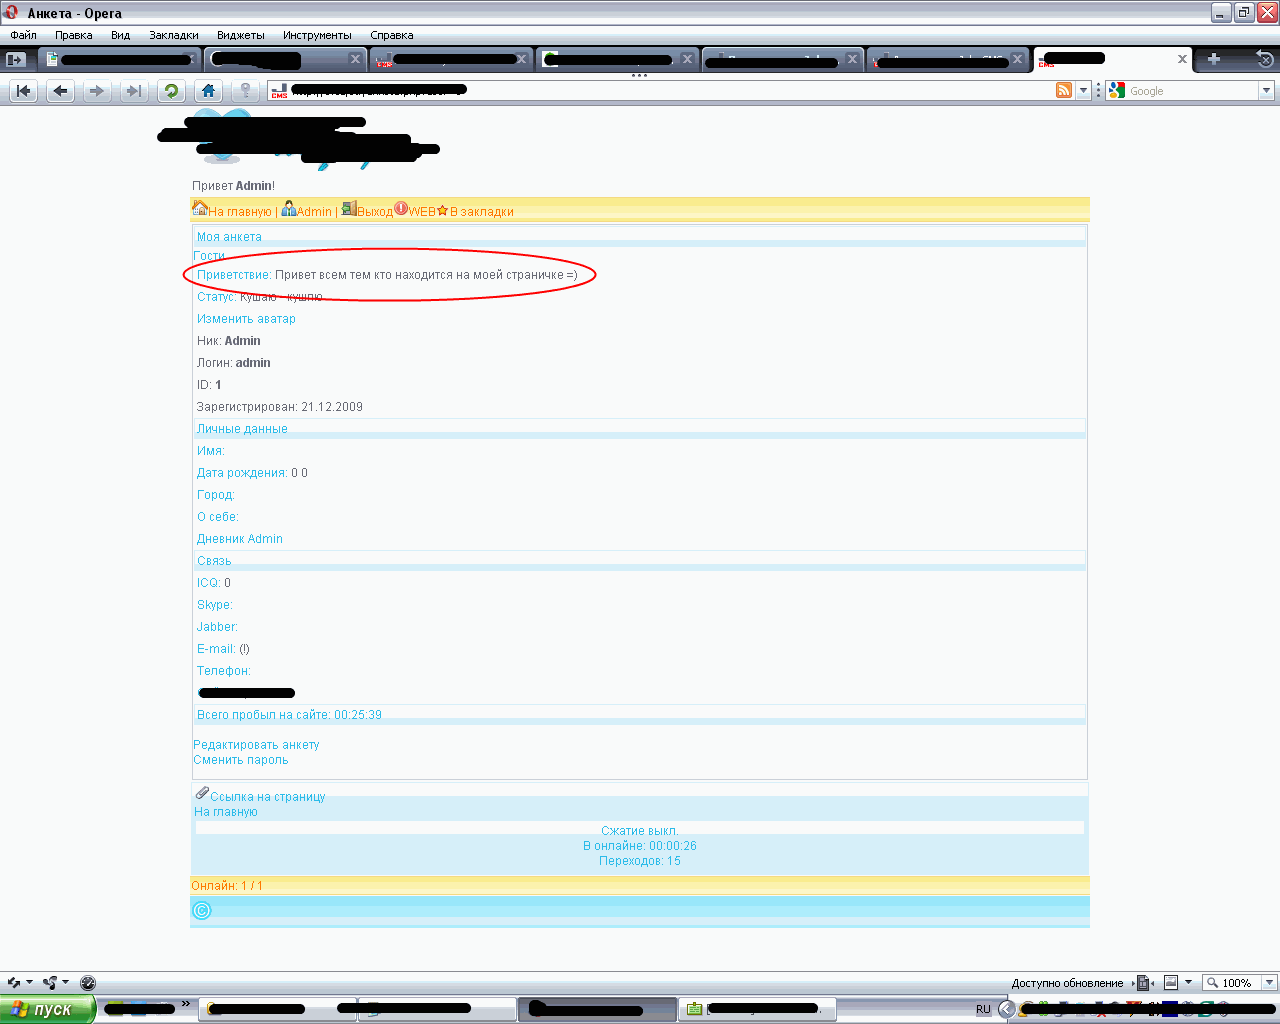Expand the image display options arrow

(x=1189, y=983)
